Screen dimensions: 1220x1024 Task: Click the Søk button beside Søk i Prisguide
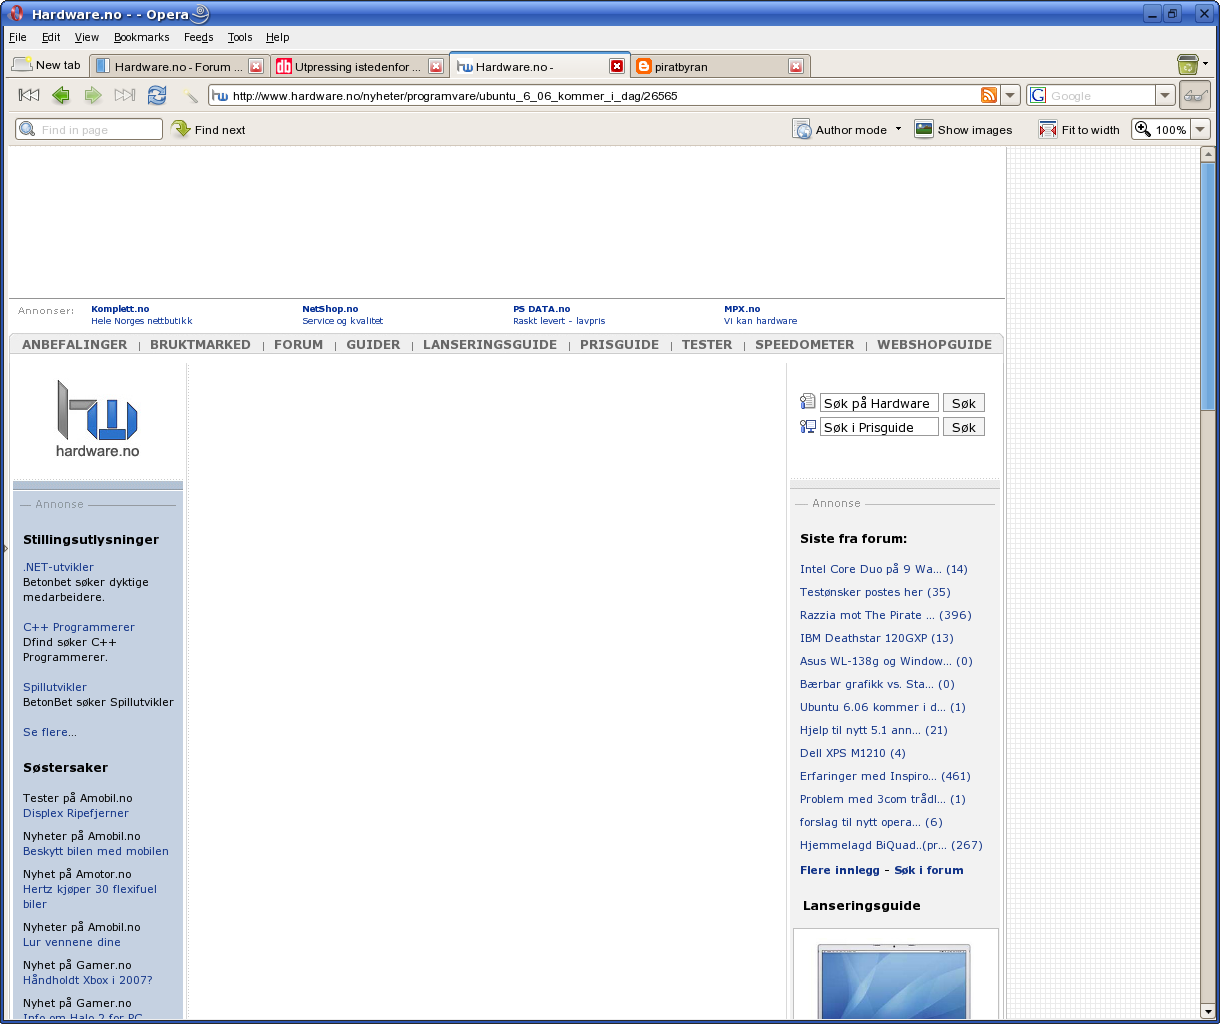pos(964,427)
